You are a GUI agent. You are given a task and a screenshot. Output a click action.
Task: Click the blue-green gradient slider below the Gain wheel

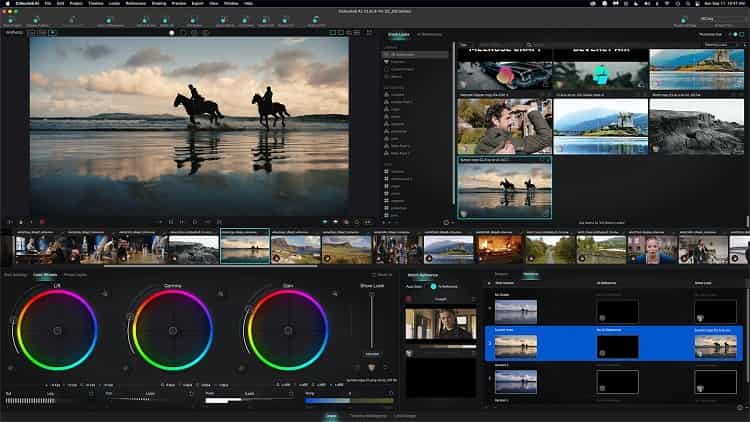pyautogui.click(x=349, y=400)
